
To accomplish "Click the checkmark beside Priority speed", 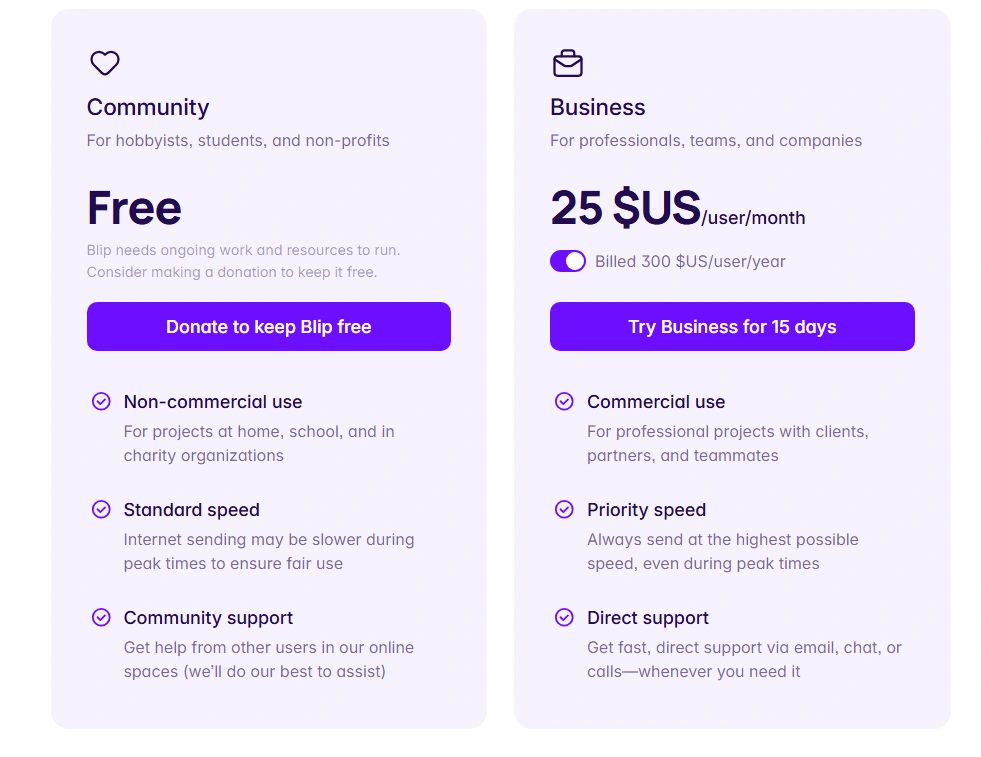I will pyautogui.click(x=564, y=509).
